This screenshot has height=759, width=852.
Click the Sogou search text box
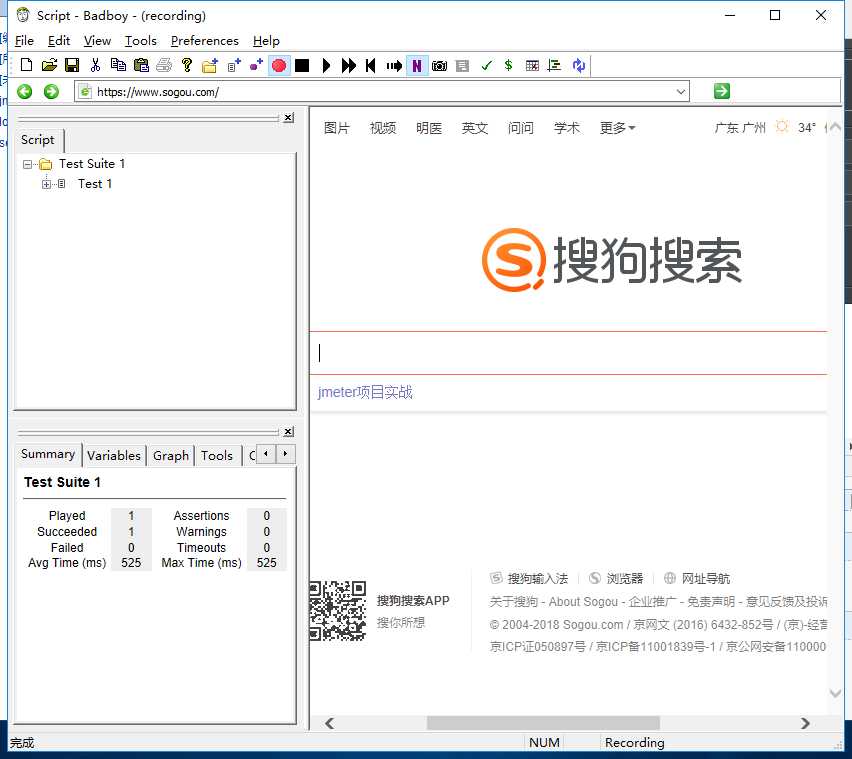coord(568,353)
